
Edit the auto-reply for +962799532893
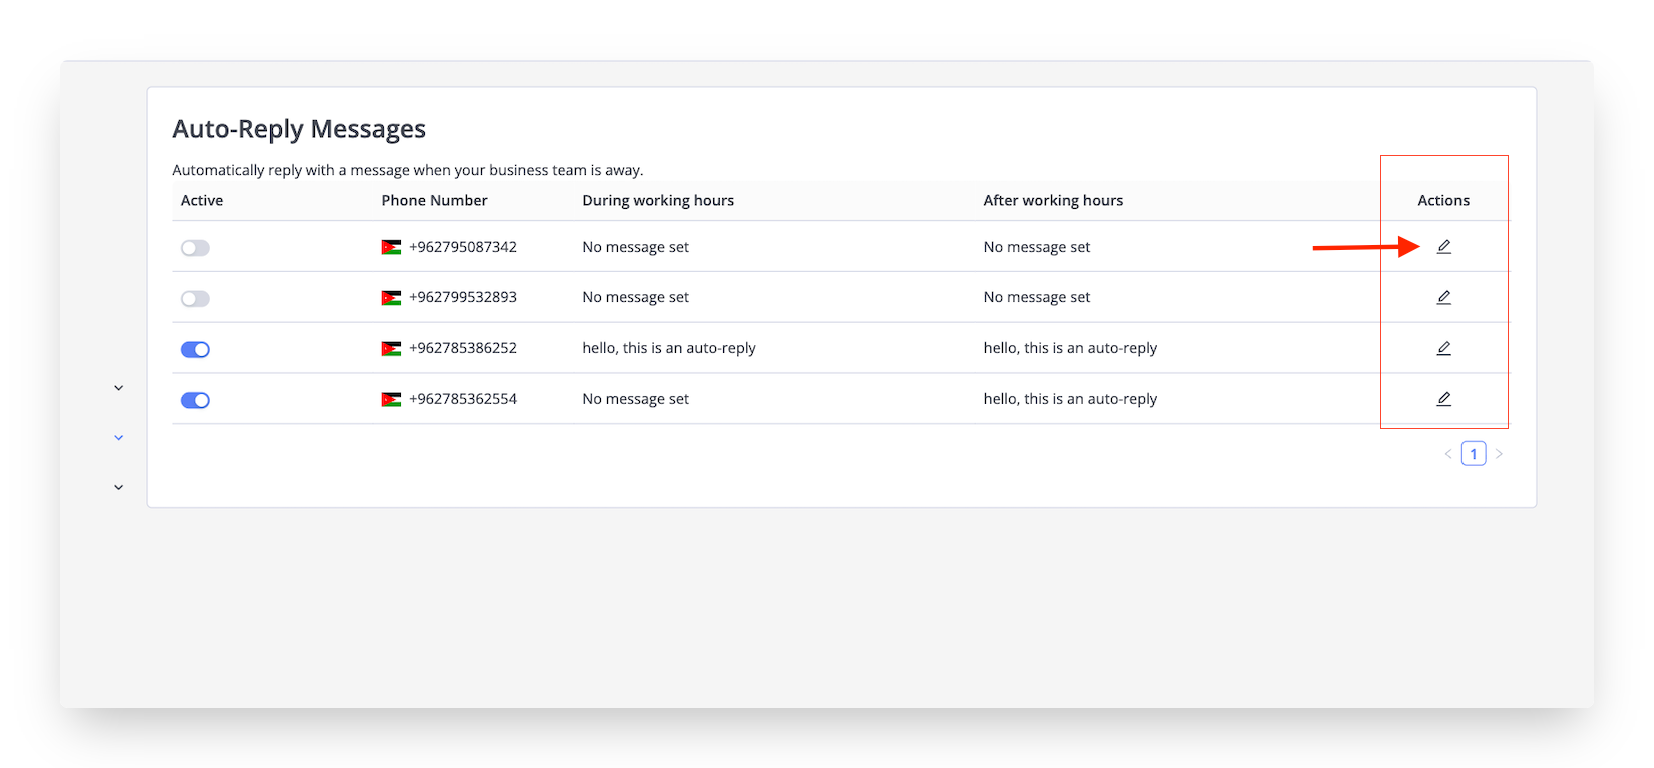tap(1443, 297)
